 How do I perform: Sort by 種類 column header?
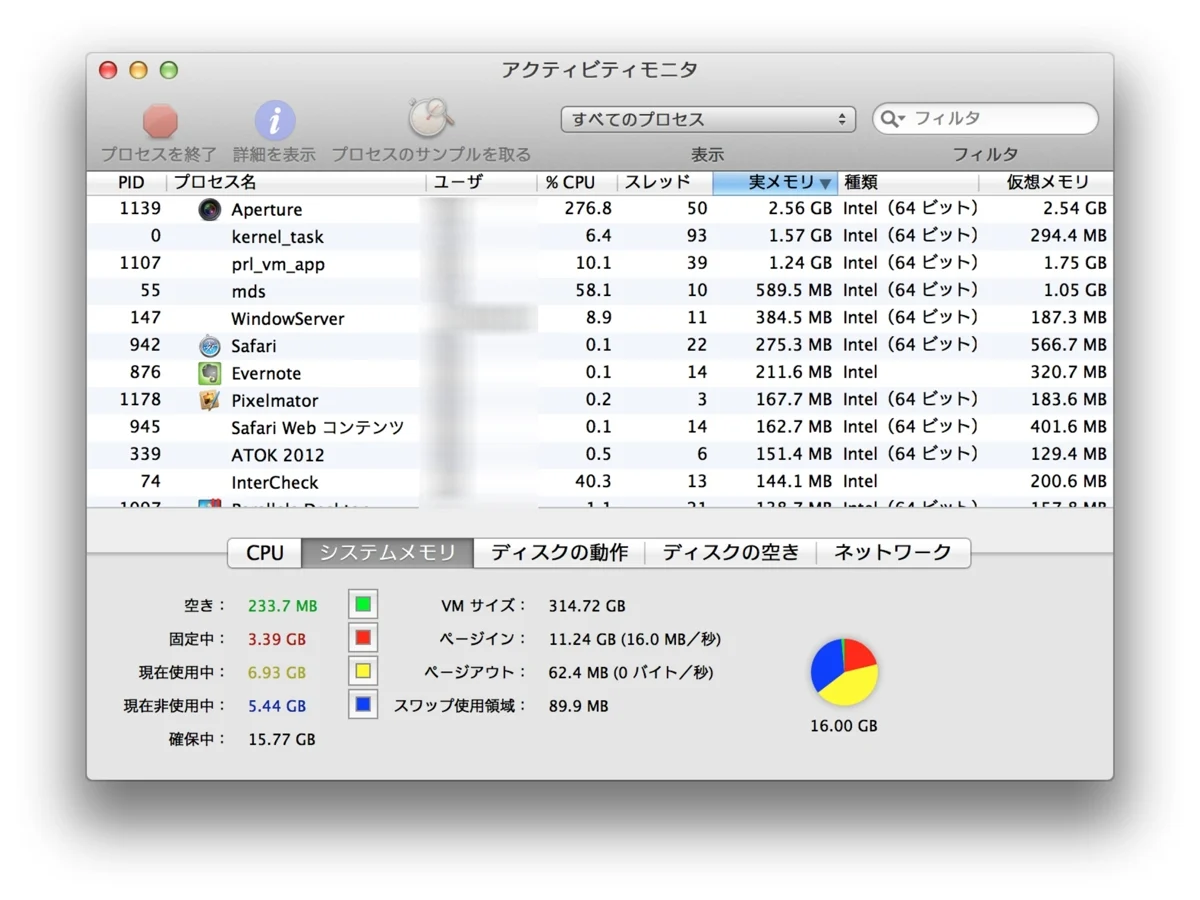pyautogui.click(x=908, y=183)
